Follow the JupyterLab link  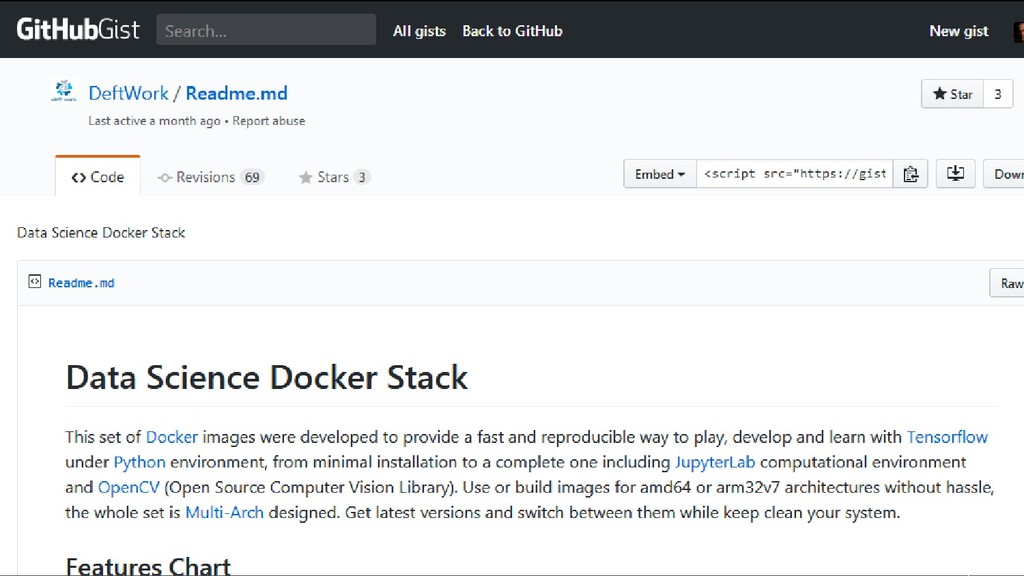715,462
